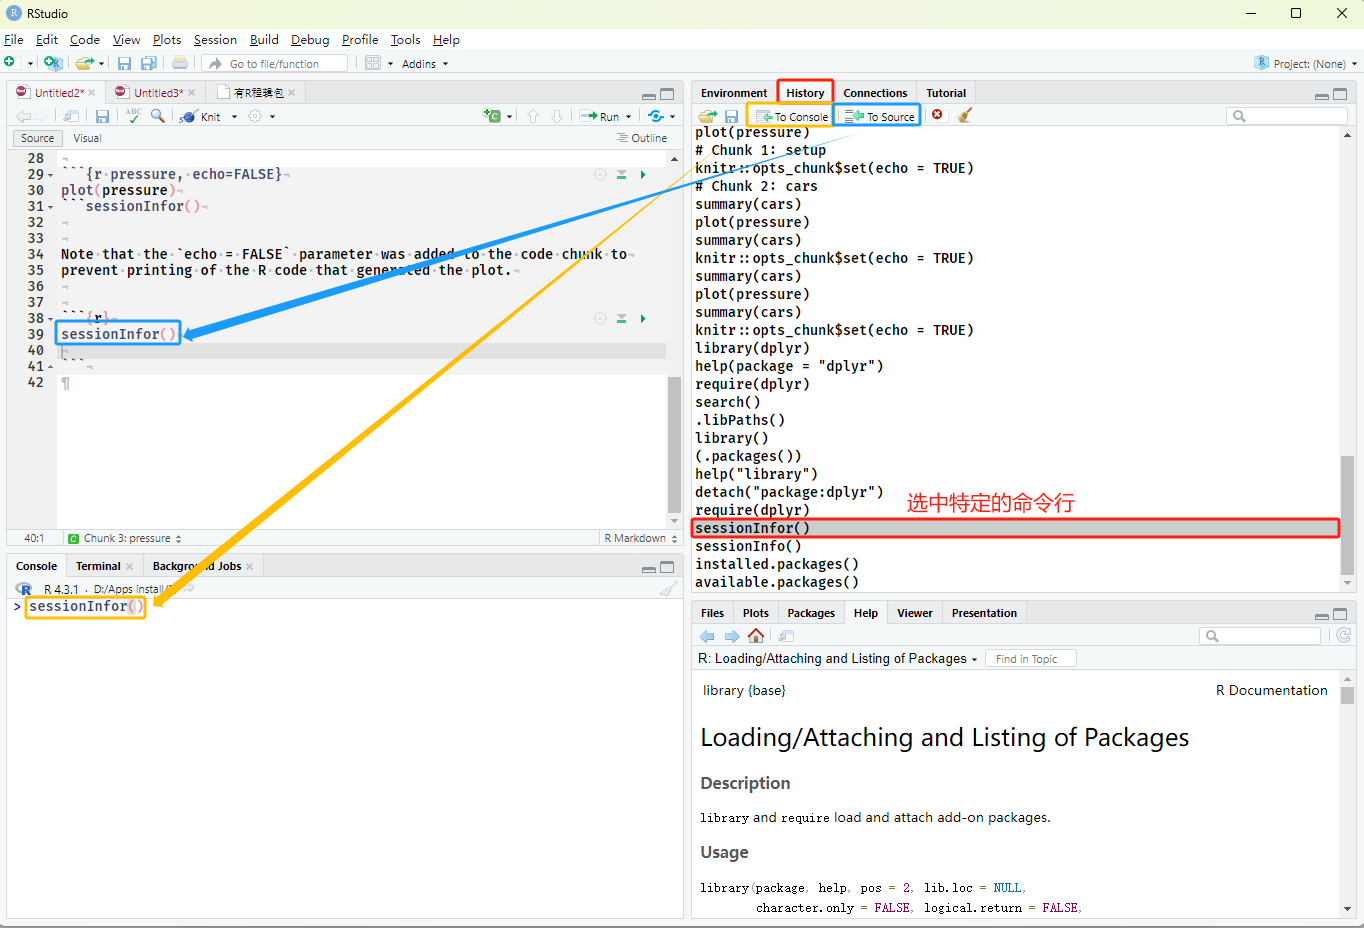Open the R Markdown file type dropdown
Screen dimensions: 1364x928
click(641, 538)
